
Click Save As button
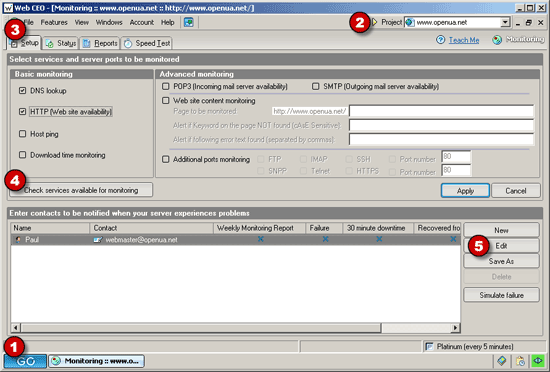point(501,261)
